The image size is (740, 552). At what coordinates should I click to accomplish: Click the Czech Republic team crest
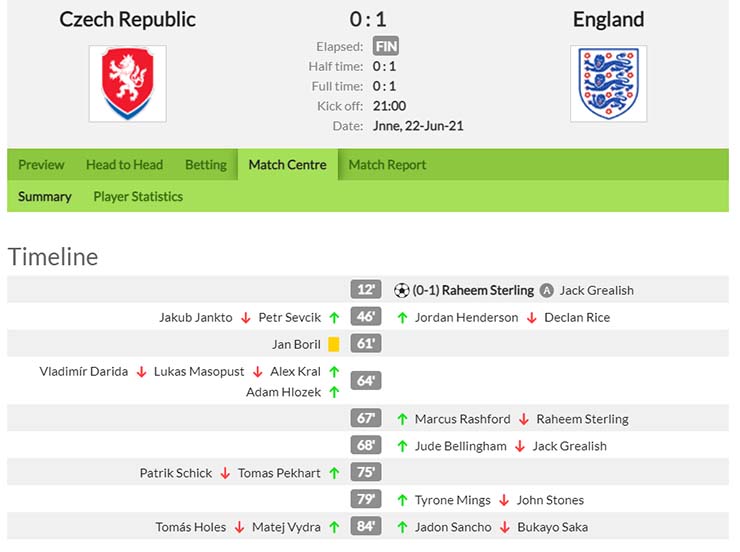127,84
